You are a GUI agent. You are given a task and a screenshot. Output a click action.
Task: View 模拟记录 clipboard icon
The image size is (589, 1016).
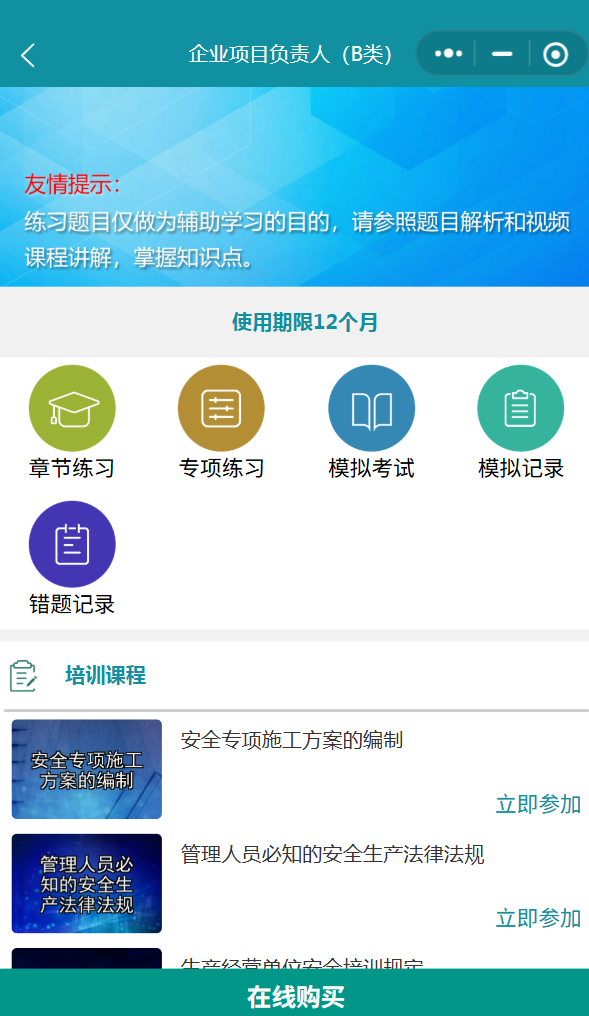pos(520,408)
